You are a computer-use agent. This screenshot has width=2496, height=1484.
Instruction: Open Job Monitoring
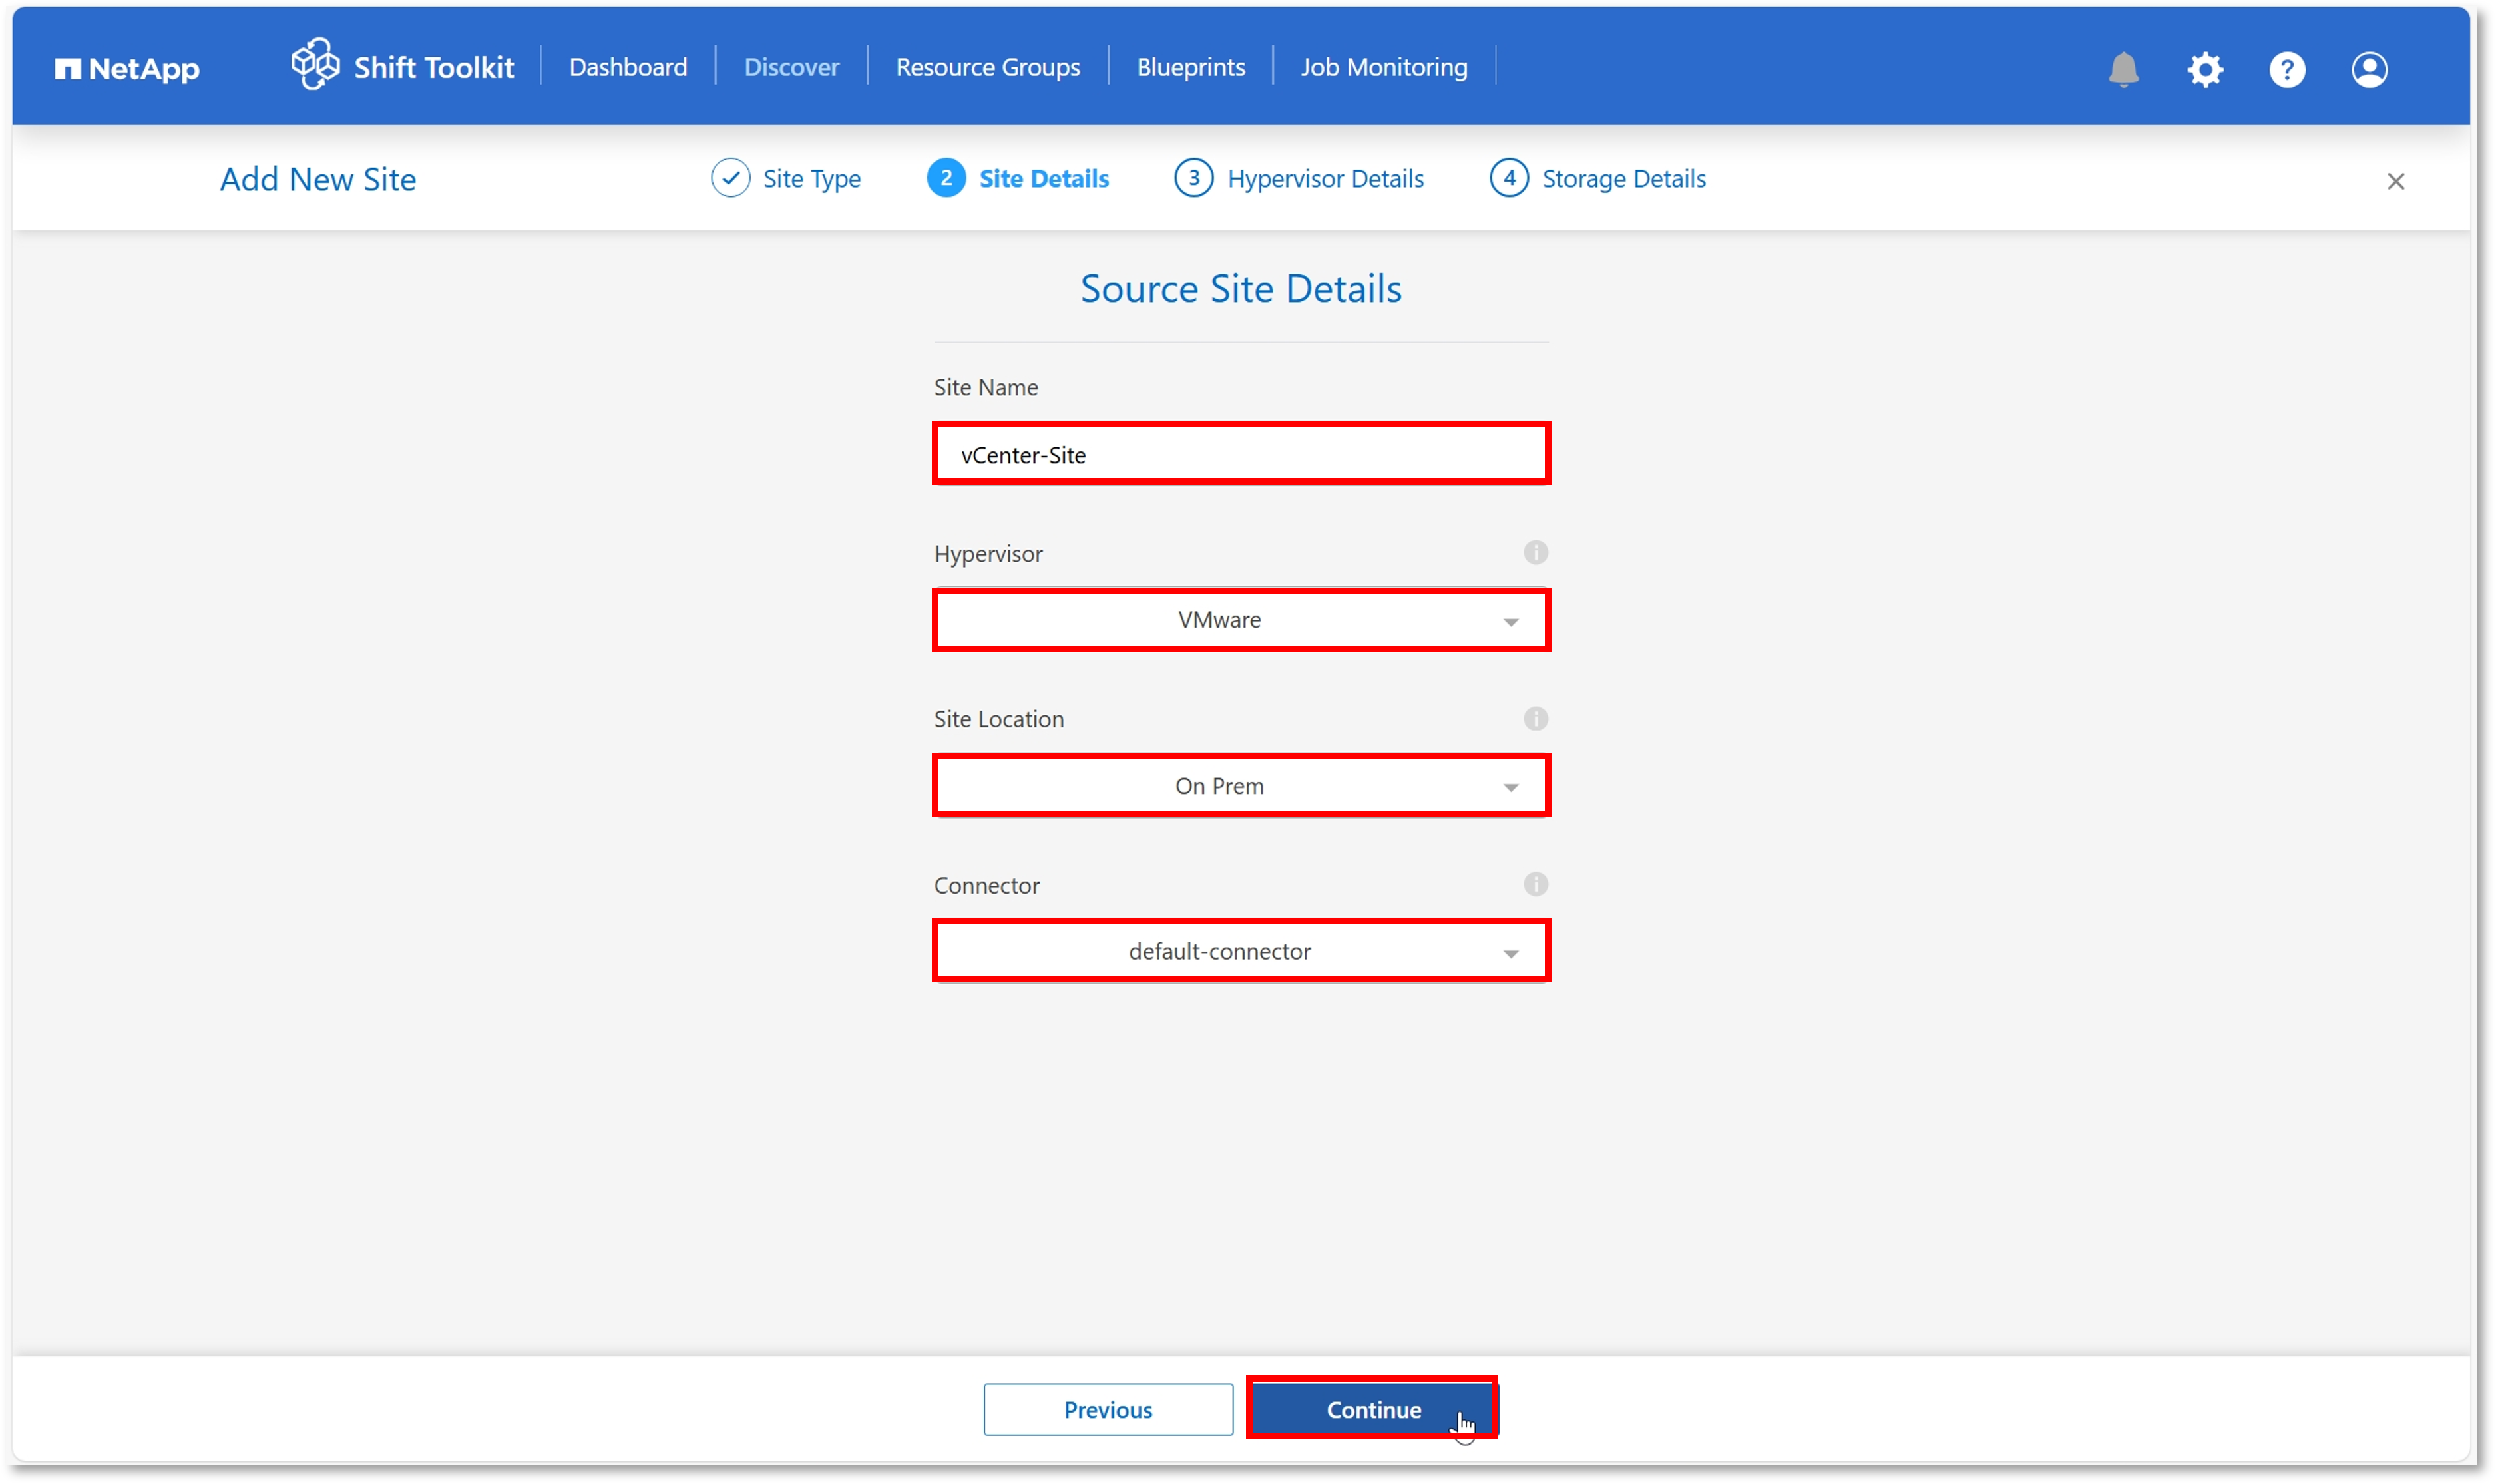coord(1383,67)
